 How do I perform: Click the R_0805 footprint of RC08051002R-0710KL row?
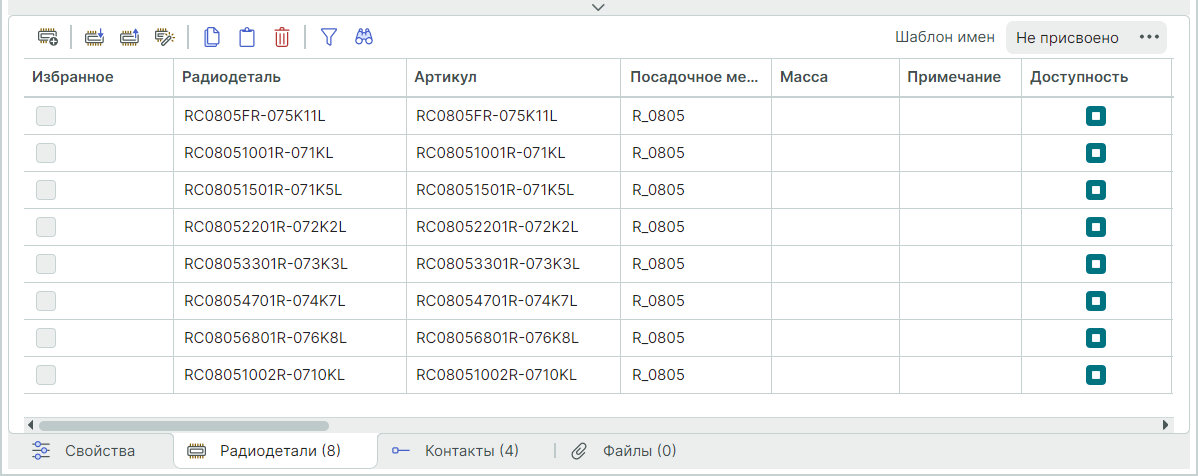coord(695,375)
